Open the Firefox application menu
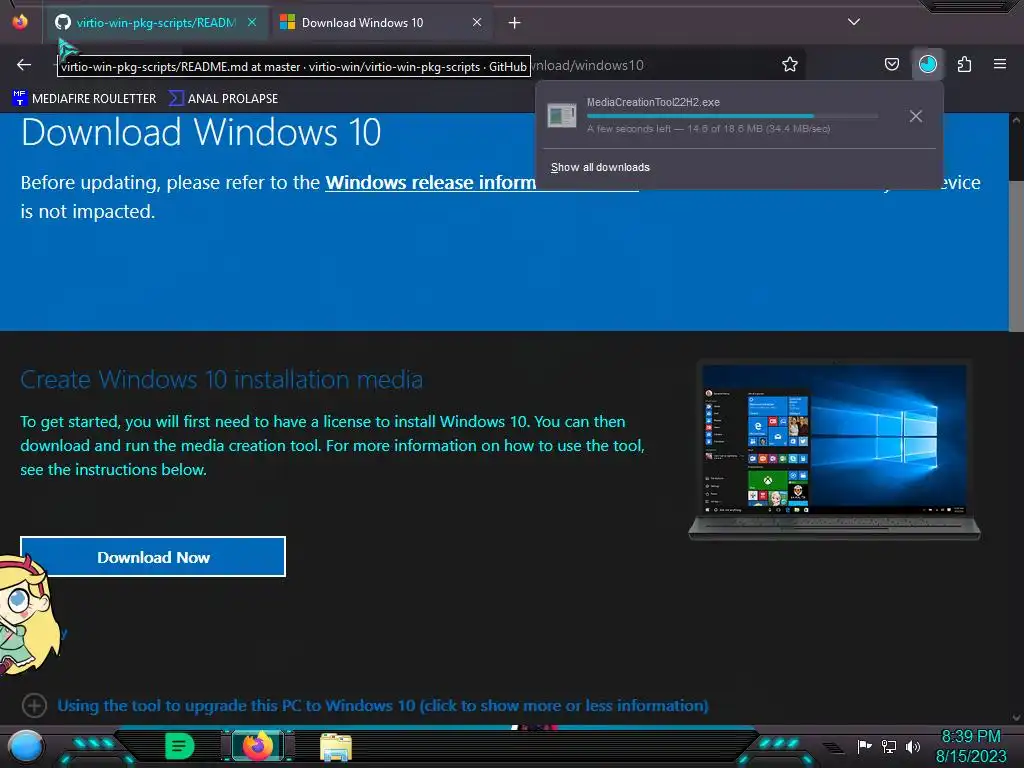Screen dimensions: 1024x768 point(1000,64)
